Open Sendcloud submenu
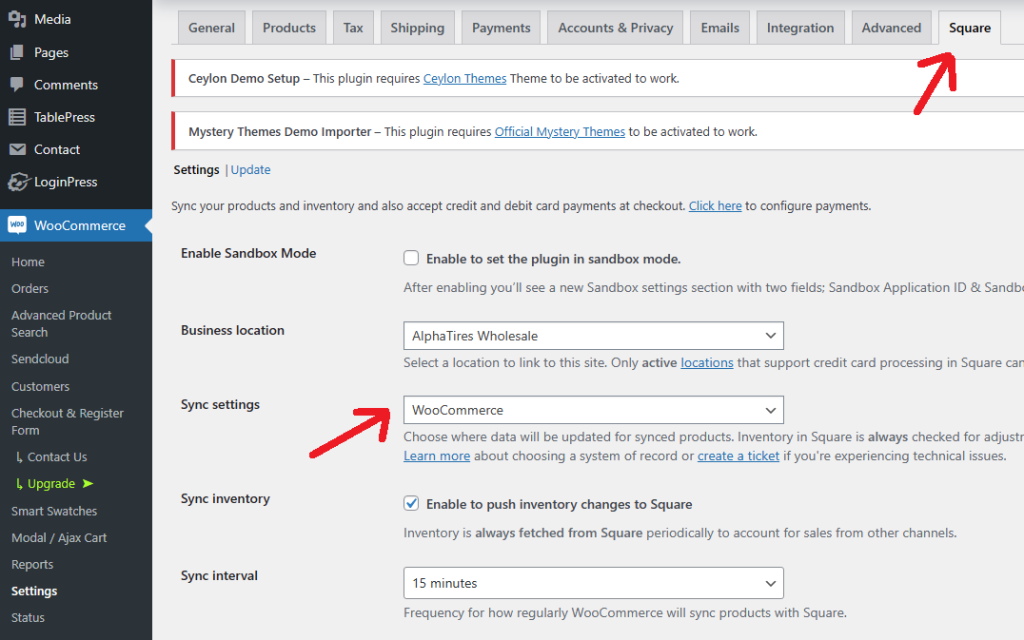The height and width of the screenshot is (640, 1024). (40, 359)
